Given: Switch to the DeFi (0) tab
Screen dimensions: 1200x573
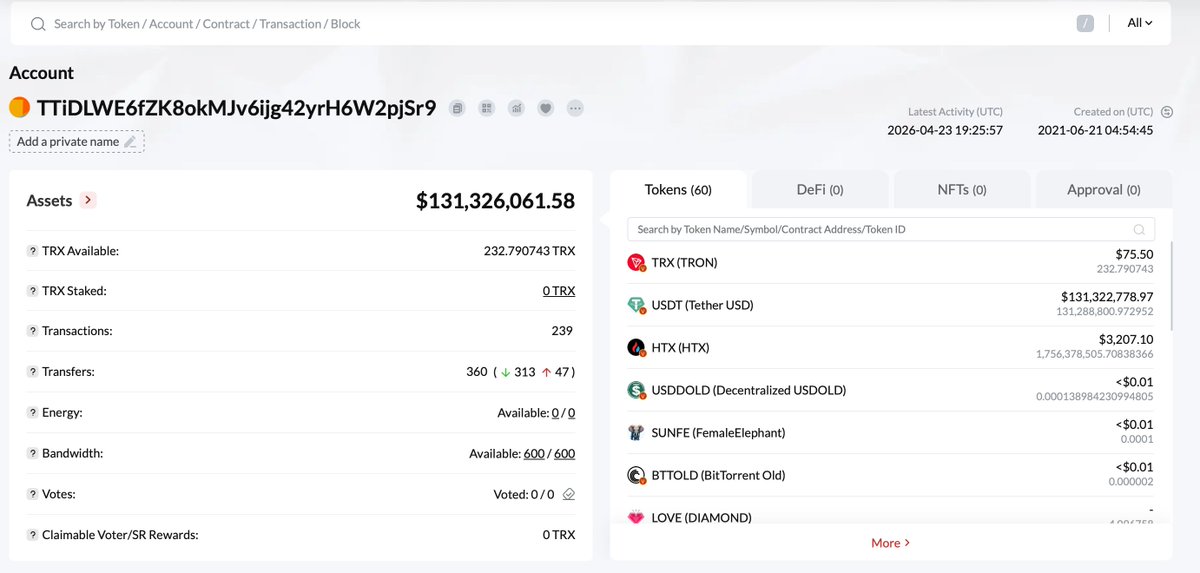Looking at the screenshot, I should click(x=820, y=189).
